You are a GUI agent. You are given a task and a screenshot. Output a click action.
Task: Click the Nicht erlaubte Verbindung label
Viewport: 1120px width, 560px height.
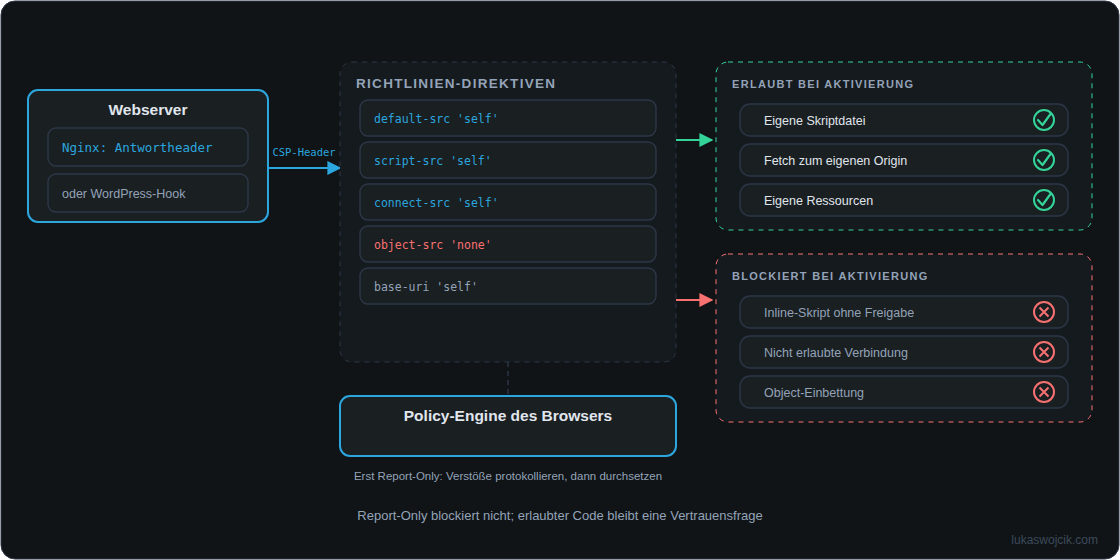pyautogui.click(x=836, y=353)
